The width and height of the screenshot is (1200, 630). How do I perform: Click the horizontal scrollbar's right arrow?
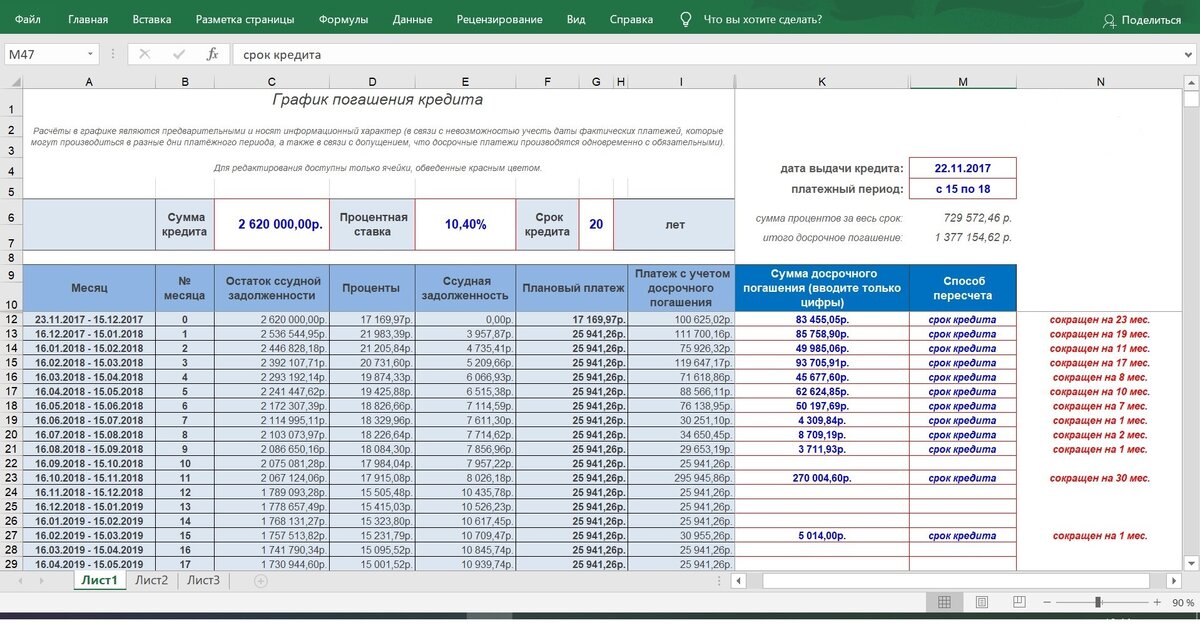point(1175,580)
